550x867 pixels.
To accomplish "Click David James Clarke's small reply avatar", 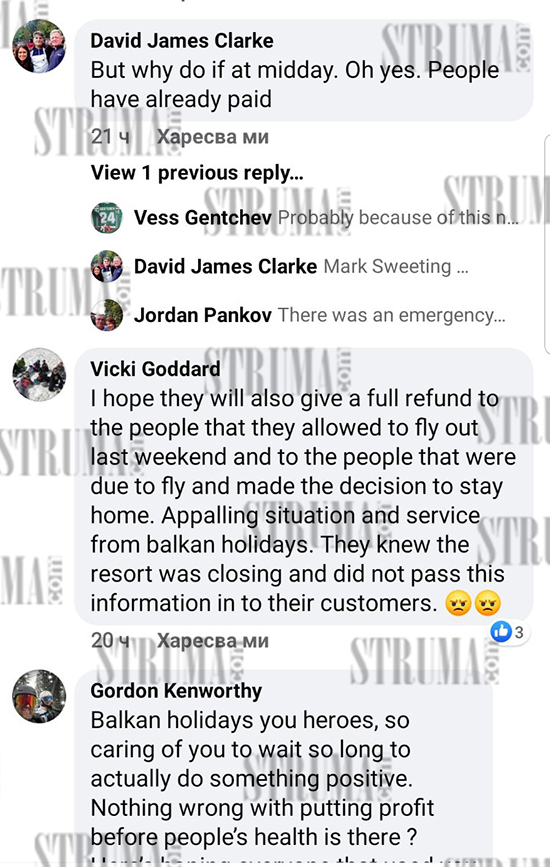I will point(107,267).
